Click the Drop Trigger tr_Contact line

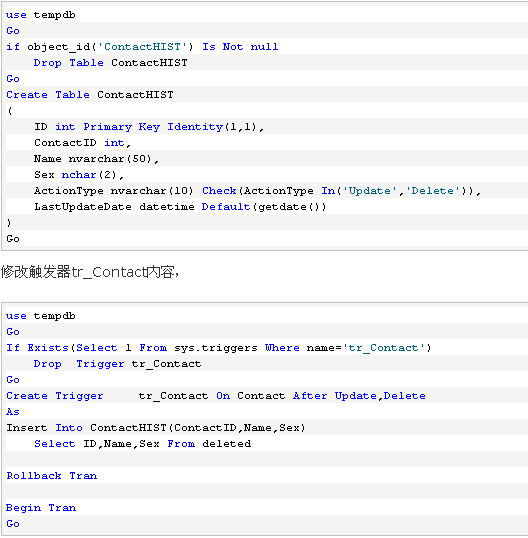click(x=117, y=364)
